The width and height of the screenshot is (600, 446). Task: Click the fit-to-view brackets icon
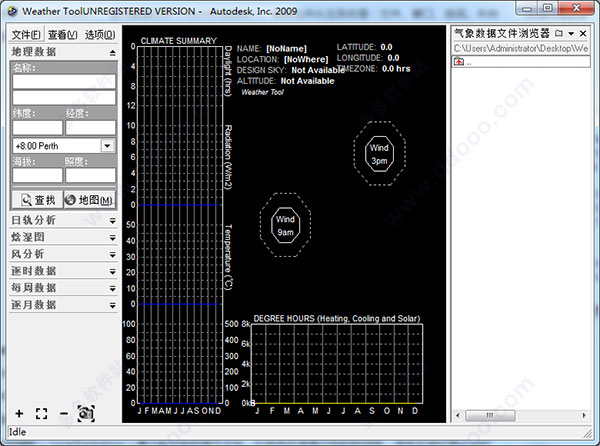coord(41,413)
